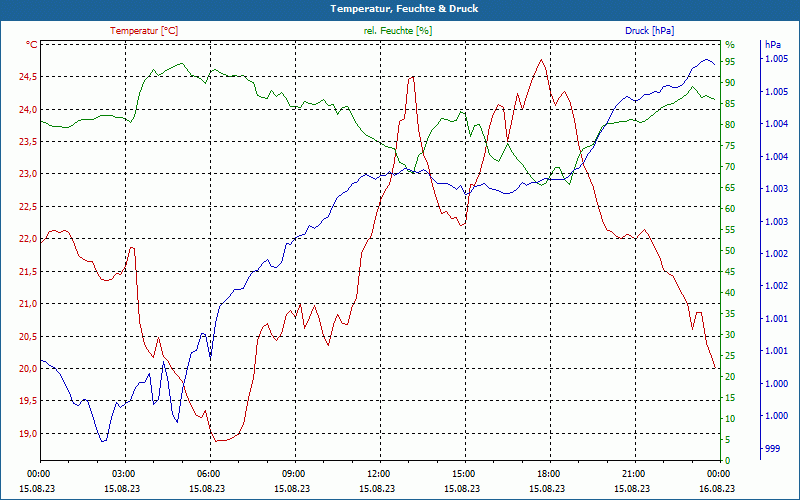
Task: Click the '00:00' label above '16.08.23'
Action: tap(717, 473)
